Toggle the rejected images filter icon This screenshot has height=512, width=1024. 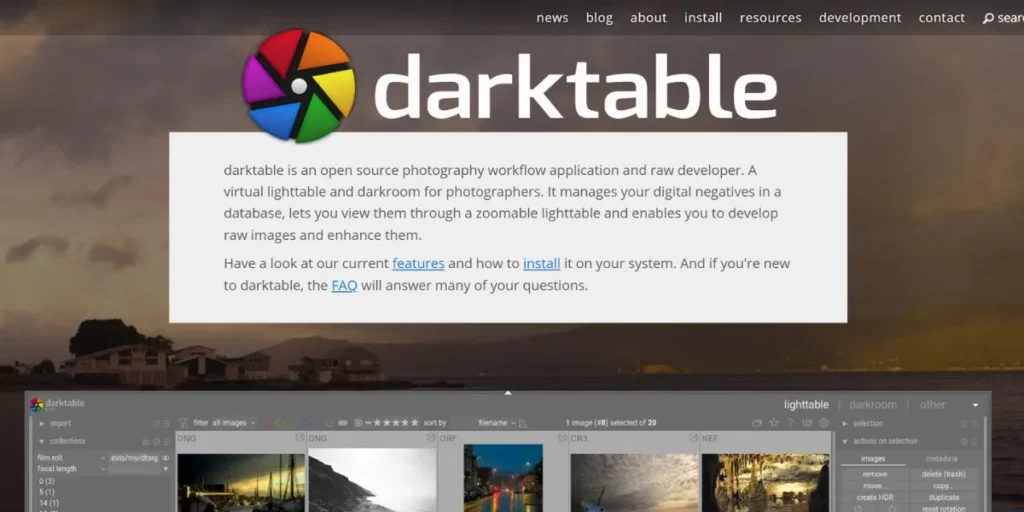pyautogui.click(x=358, y=423)
